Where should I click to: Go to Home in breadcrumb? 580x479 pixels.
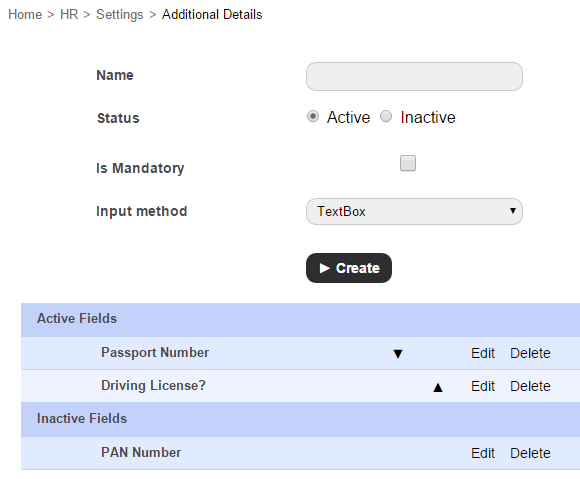[25, 14]
